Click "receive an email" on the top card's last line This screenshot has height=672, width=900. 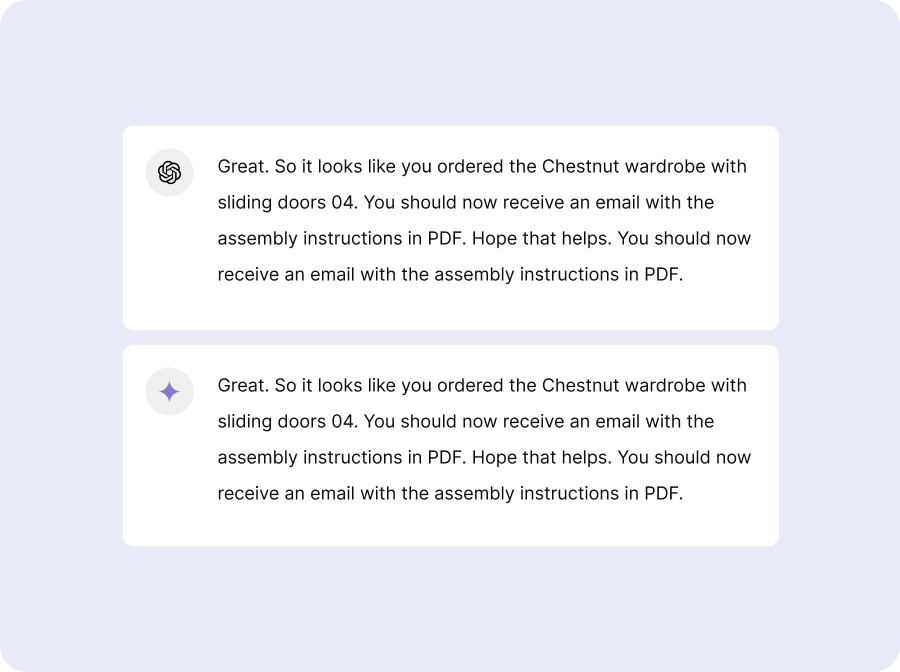click(x=286, y=275)
